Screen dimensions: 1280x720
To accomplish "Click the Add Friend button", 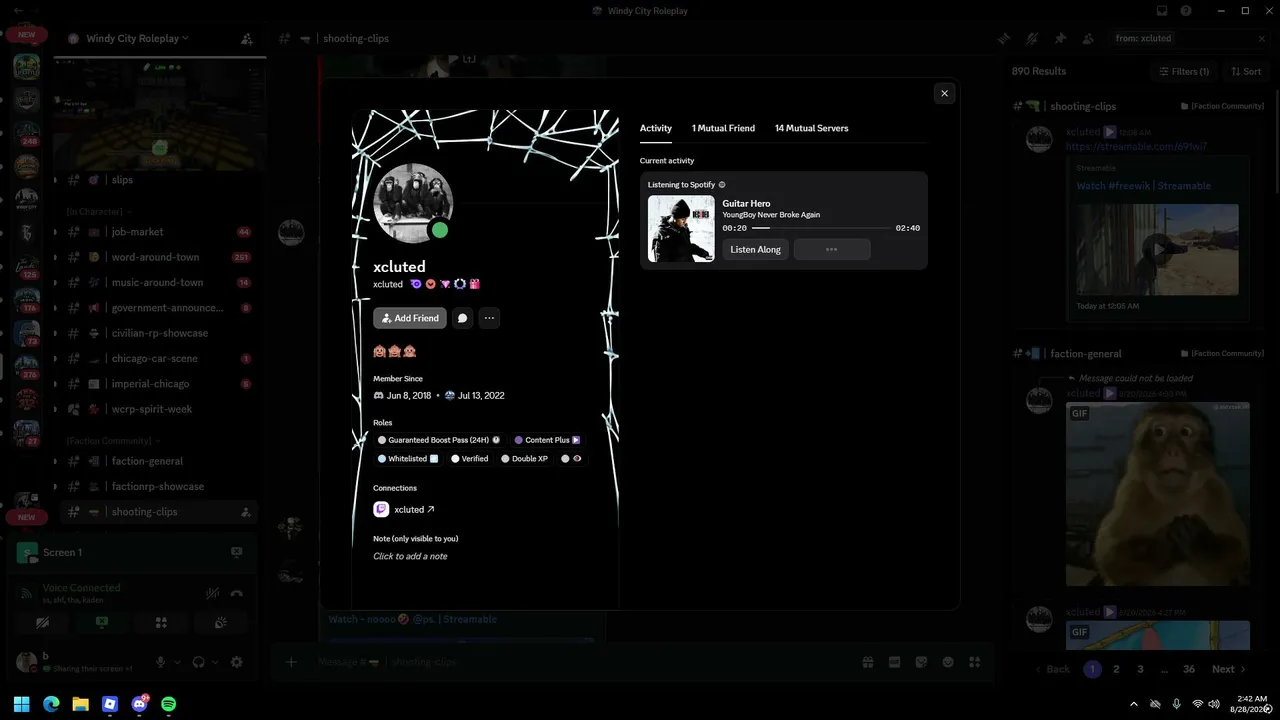I will (410, 318).
